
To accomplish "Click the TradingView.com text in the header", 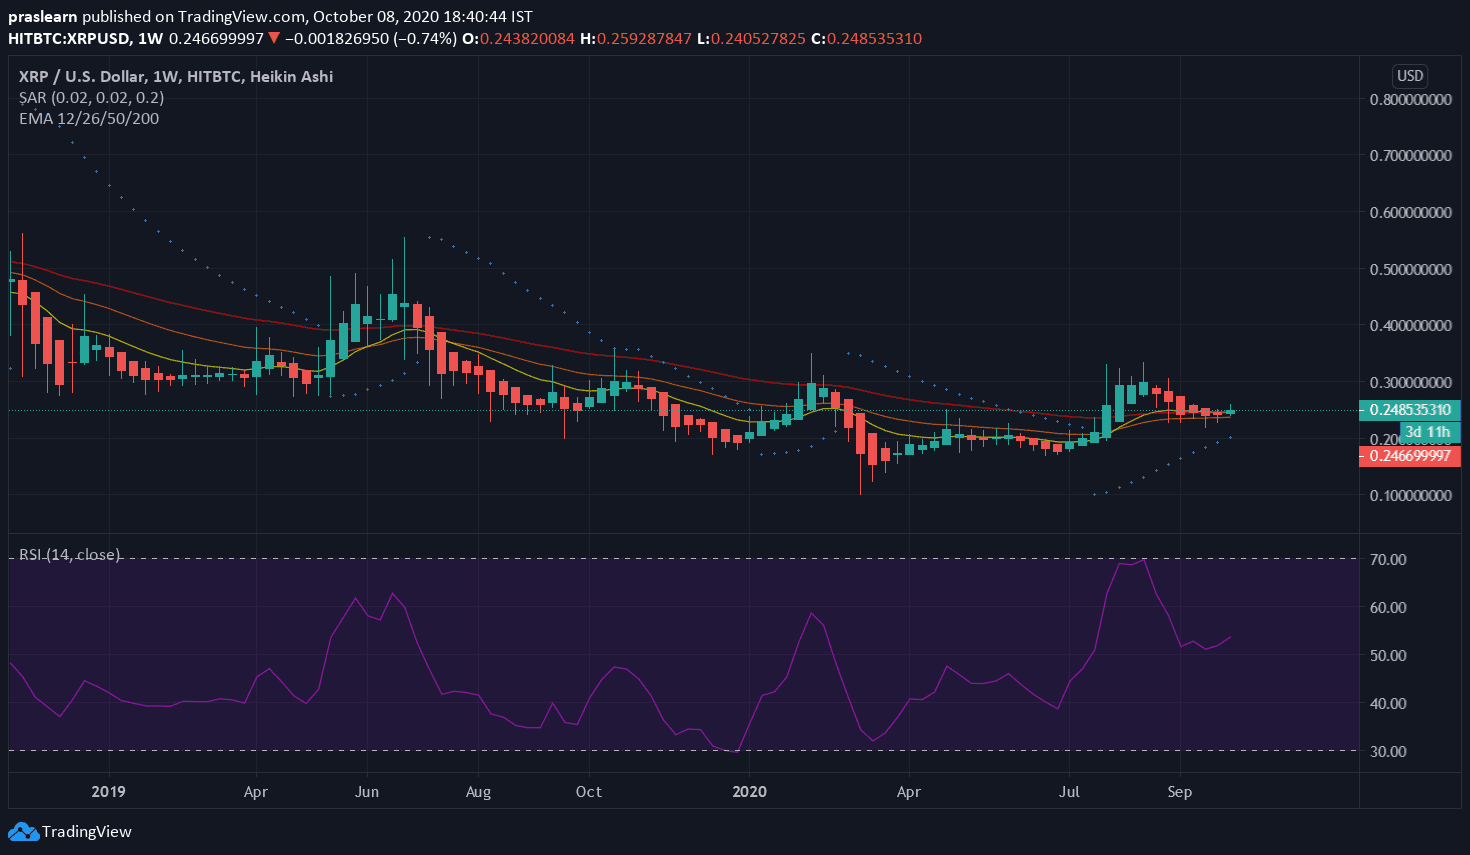I will (x=241, y=16).
